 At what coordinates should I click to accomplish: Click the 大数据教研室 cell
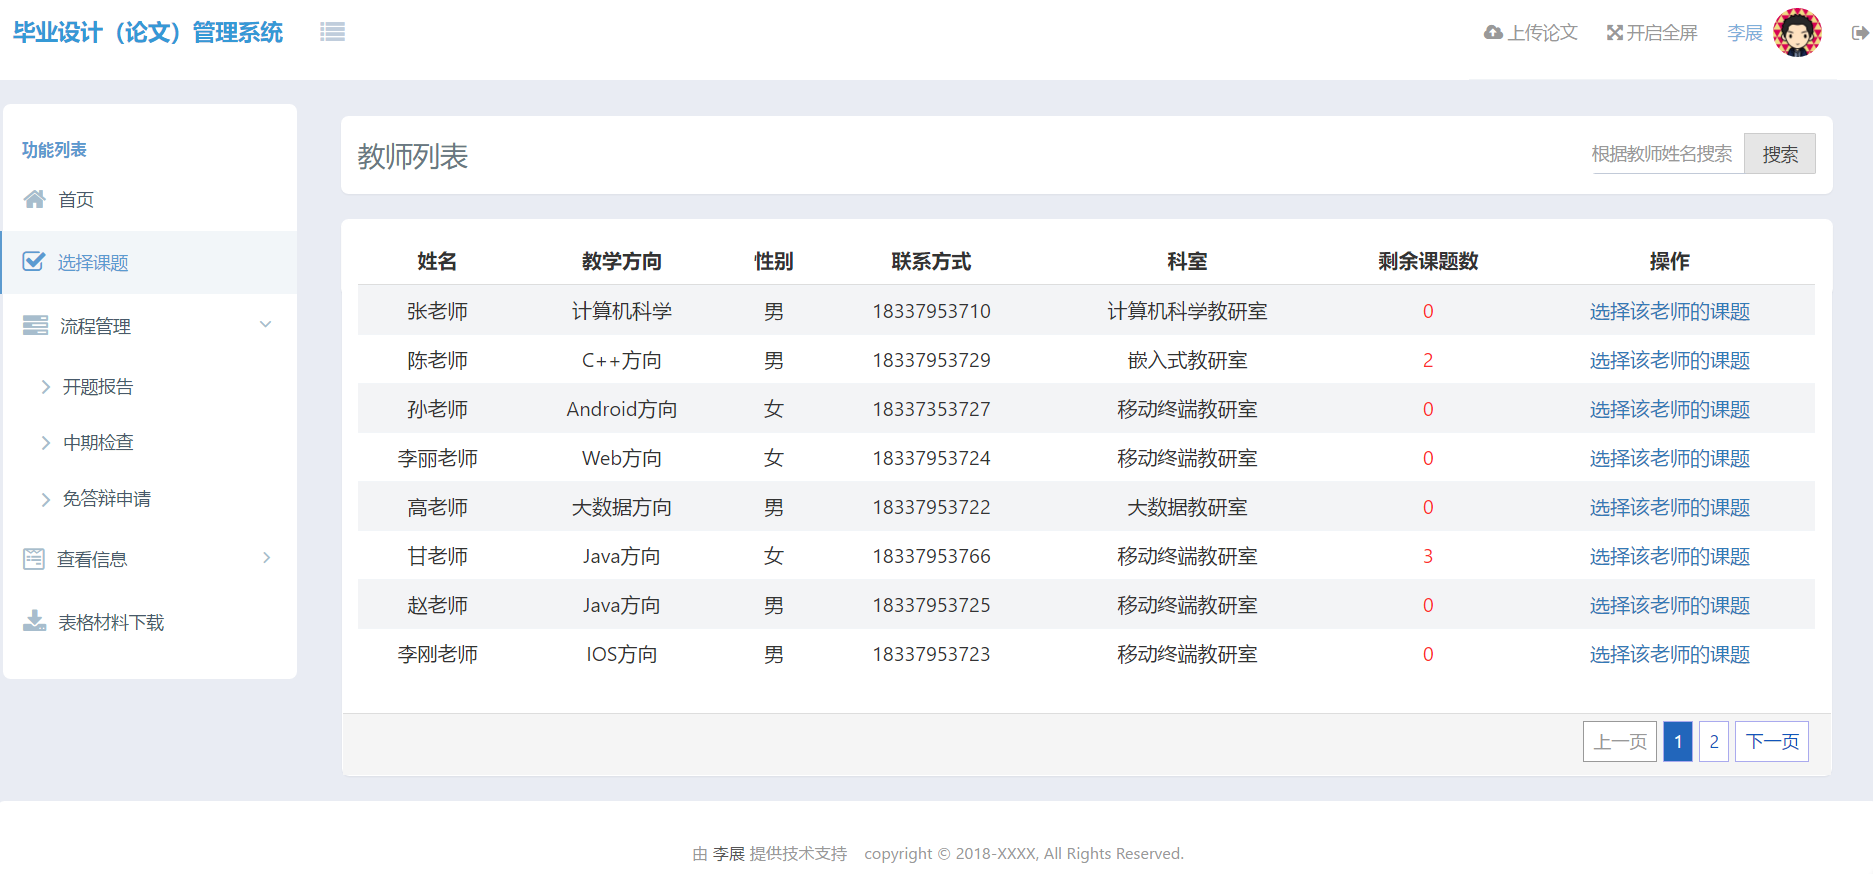click(1187, 507)
